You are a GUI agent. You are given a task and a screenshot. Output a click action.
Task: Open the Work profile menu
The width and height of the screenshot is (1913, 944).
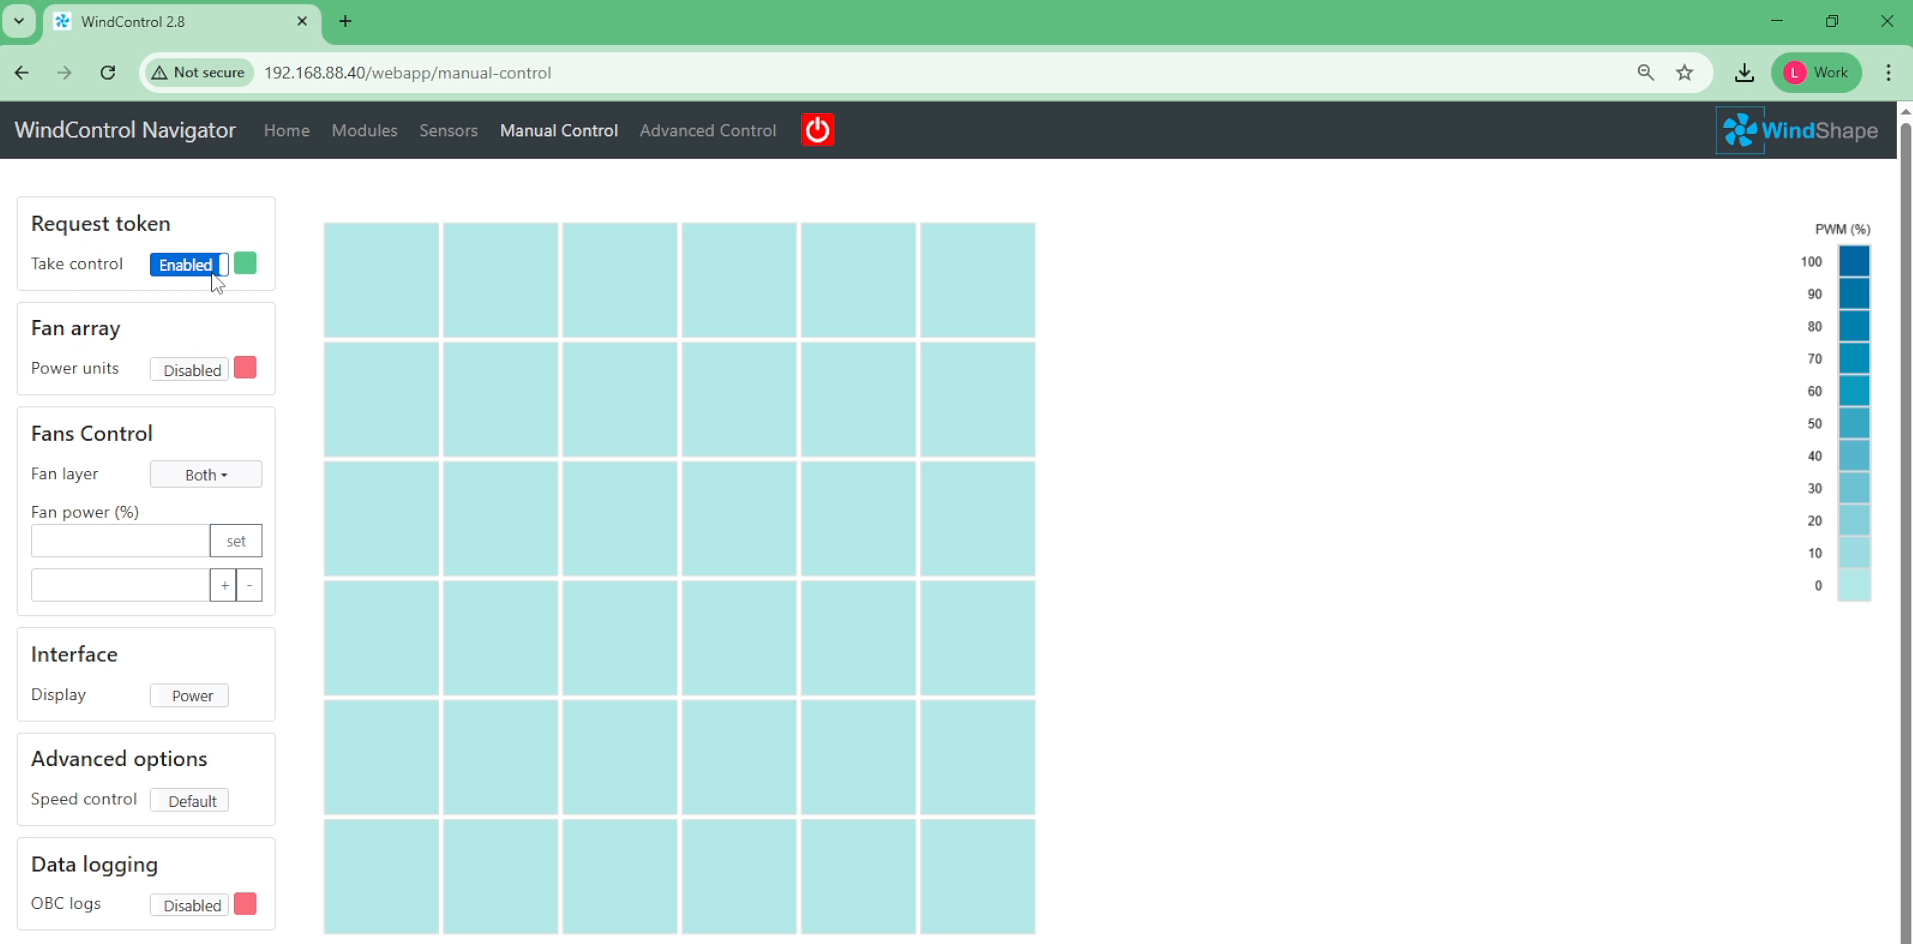click(x=1816, y=73)
